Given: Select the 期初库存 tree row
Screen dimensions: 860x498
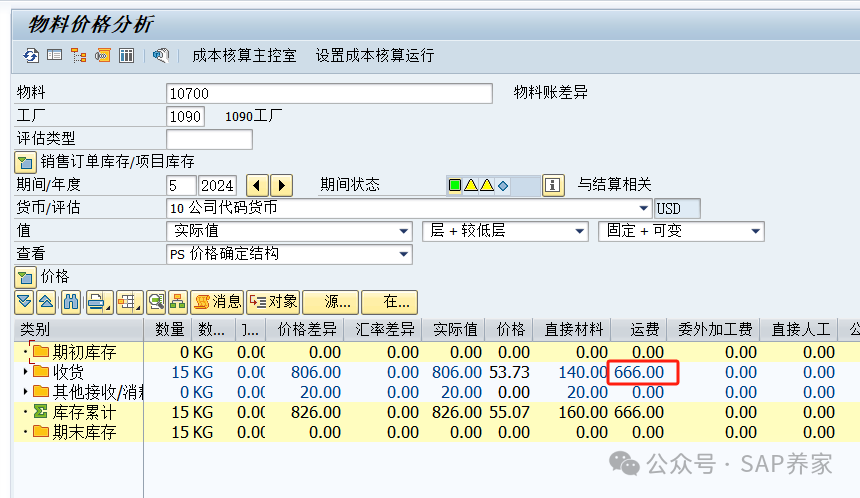Looking at the screenshot, I should pyautogui.click(x=84, y=352).
